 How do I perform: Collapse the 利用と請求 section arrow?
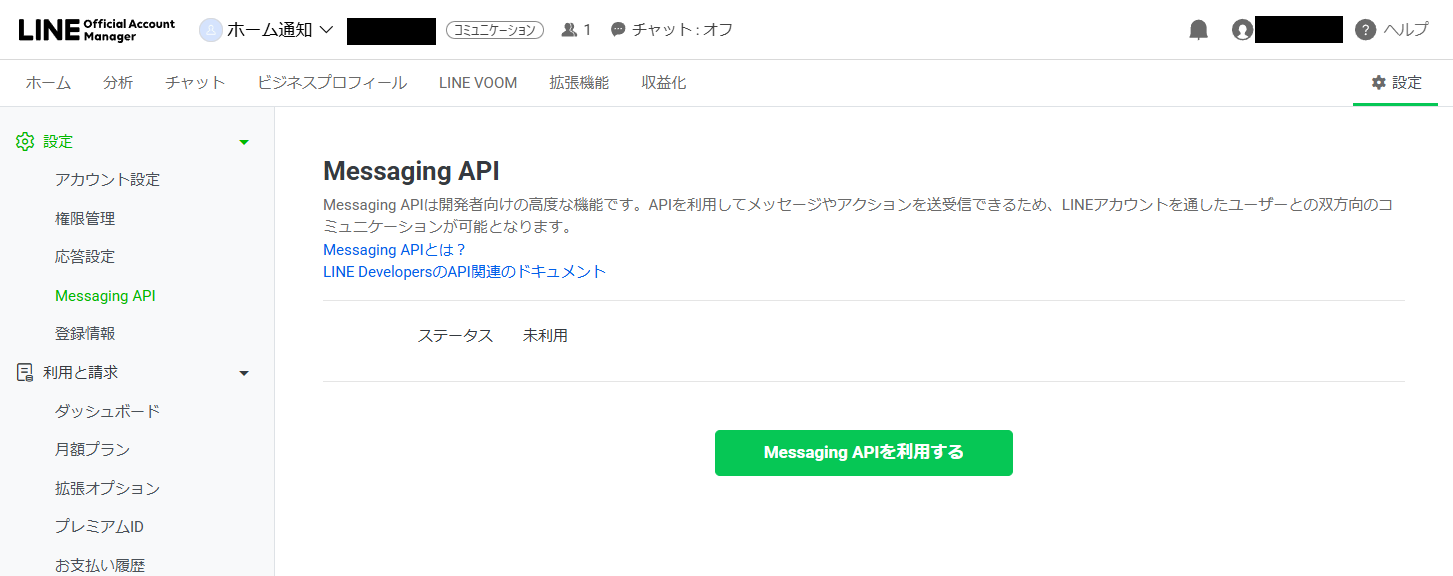tap(244, 373)
